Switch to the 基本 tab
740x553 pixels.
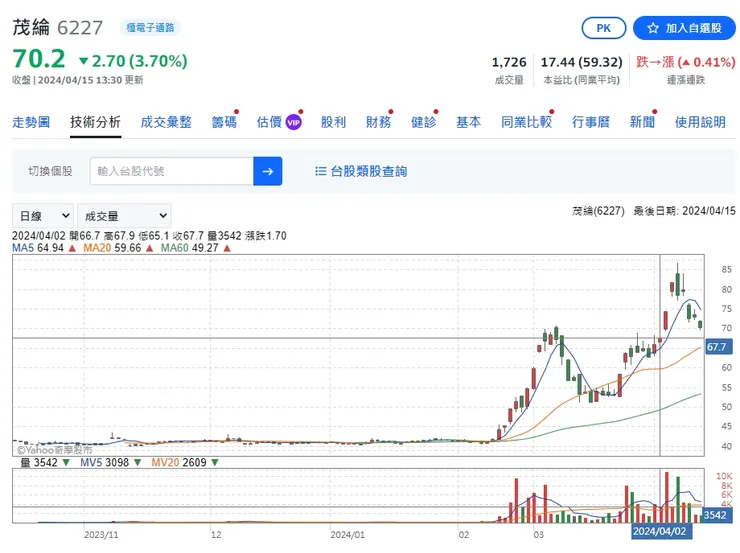point(469,122)
